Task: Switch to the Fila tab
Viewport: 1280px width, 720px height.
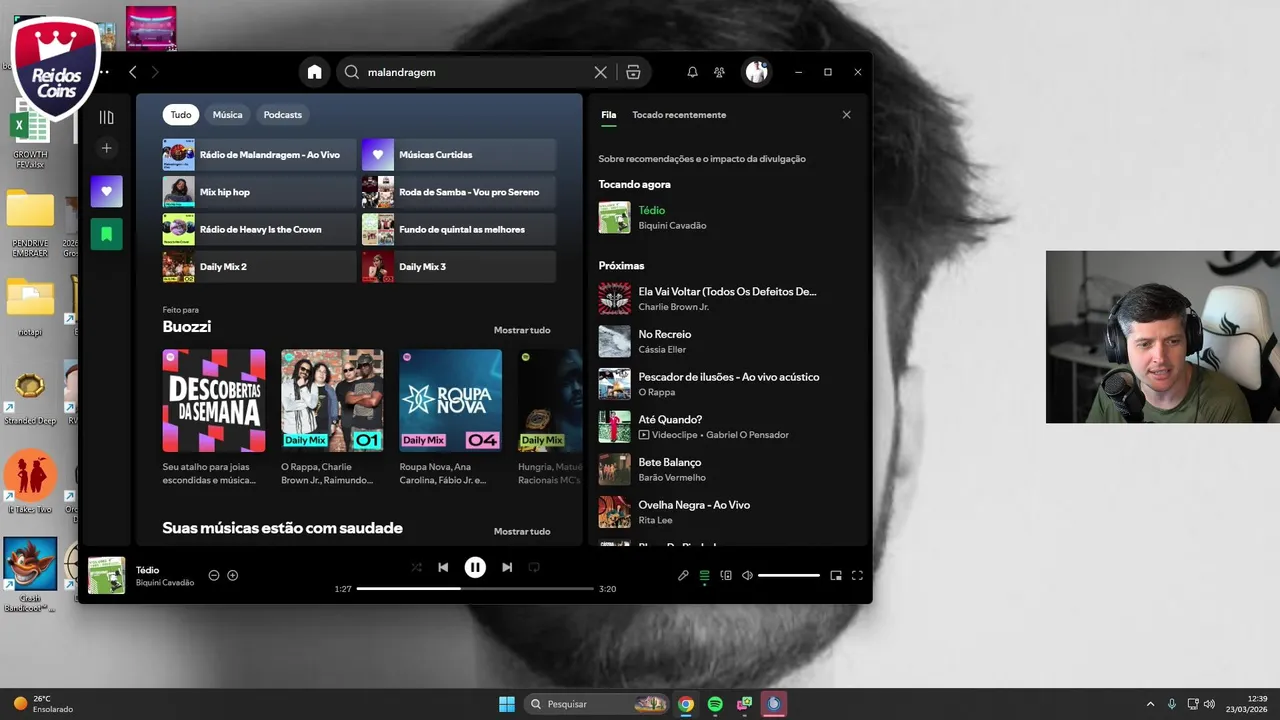Action: tap(608, 114)
